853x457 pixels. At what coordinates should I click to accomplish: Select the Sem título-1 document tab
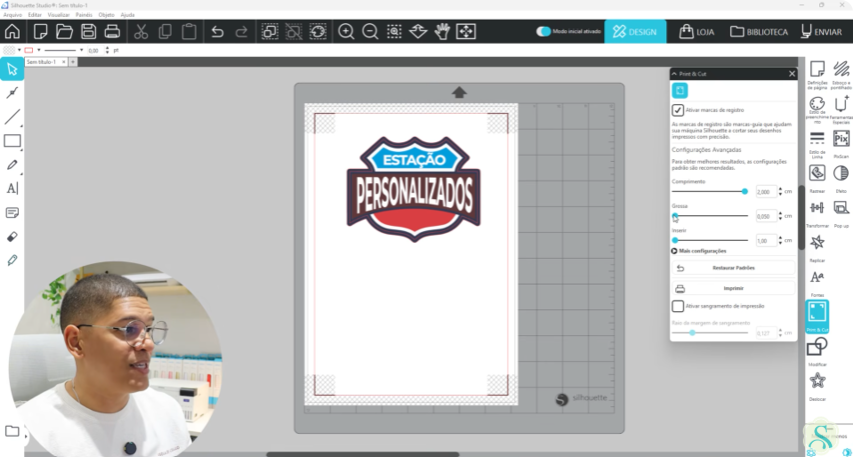pyautogui.click(x=41, y=62)
